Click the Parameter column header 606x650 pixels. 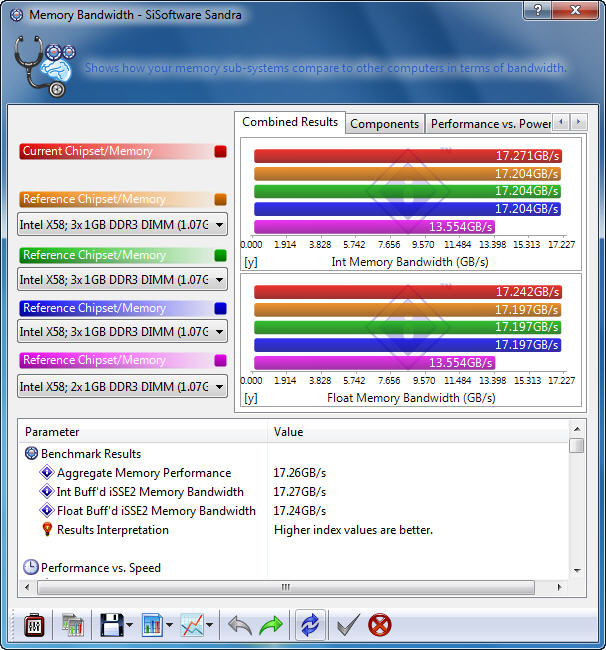click(143, 432)
